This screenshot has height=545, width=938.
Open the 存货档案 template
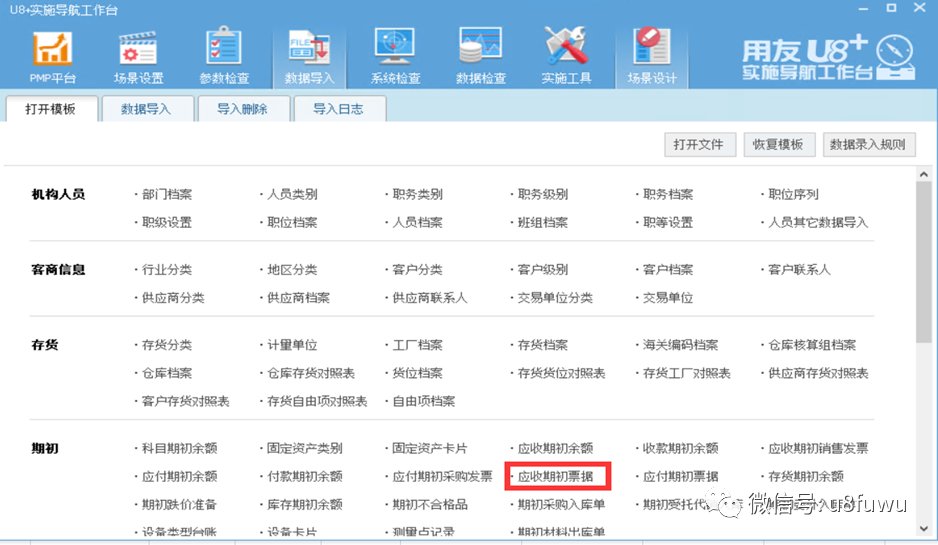tap(543, 345)
